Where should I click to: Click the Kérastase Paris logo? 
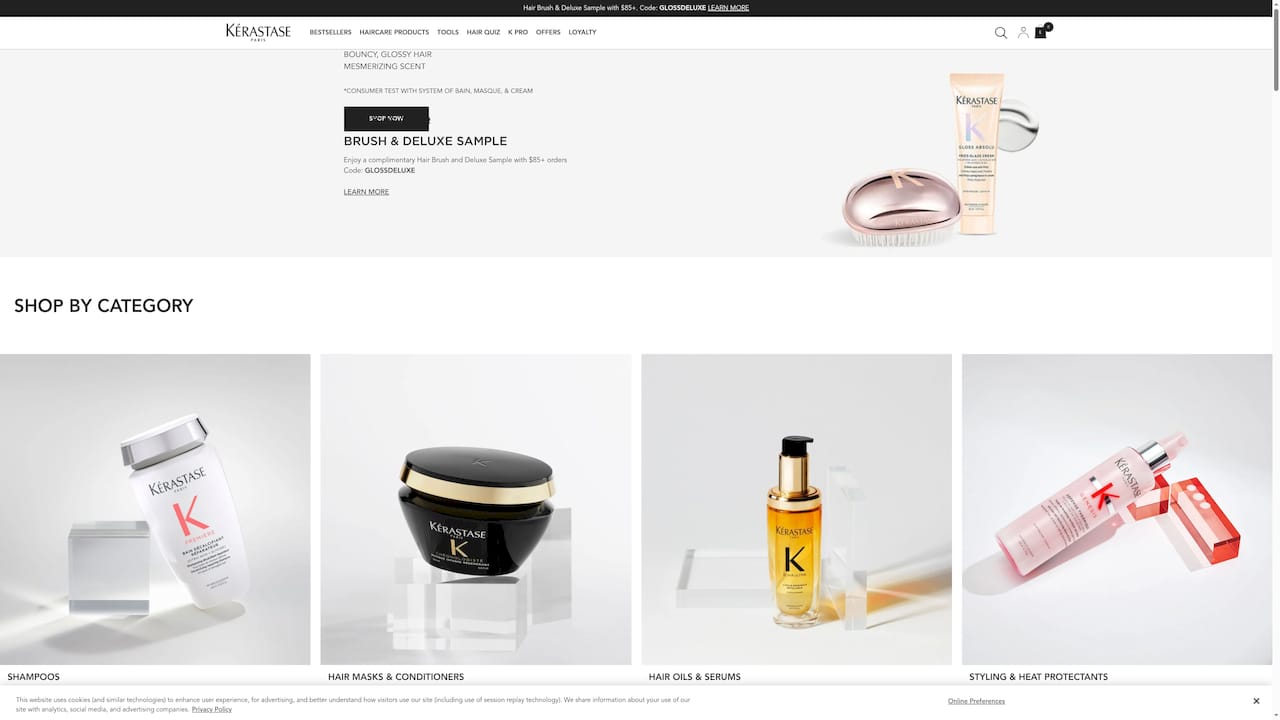tap(258, 32)
